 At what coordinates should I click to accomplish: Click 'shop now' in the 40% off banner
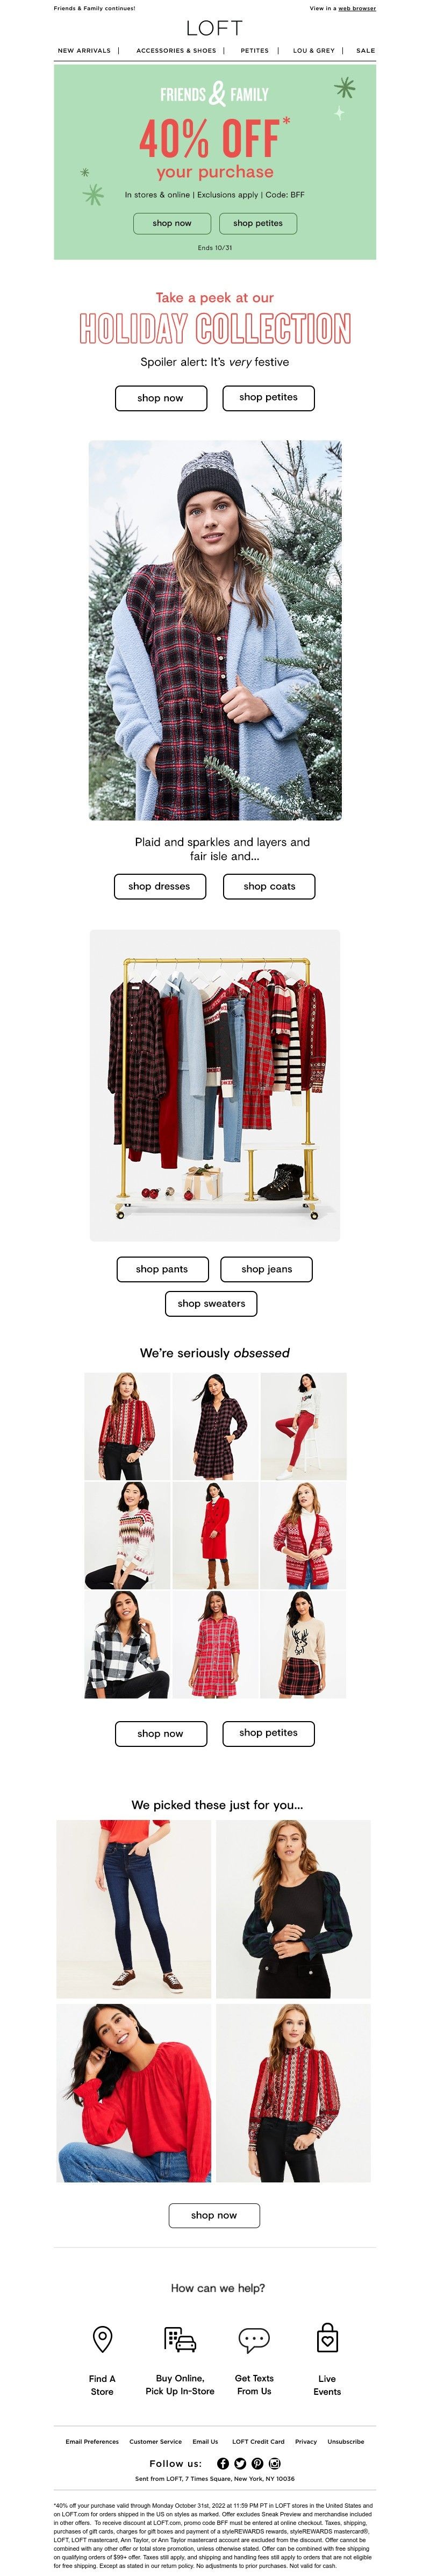coord(172,223)
